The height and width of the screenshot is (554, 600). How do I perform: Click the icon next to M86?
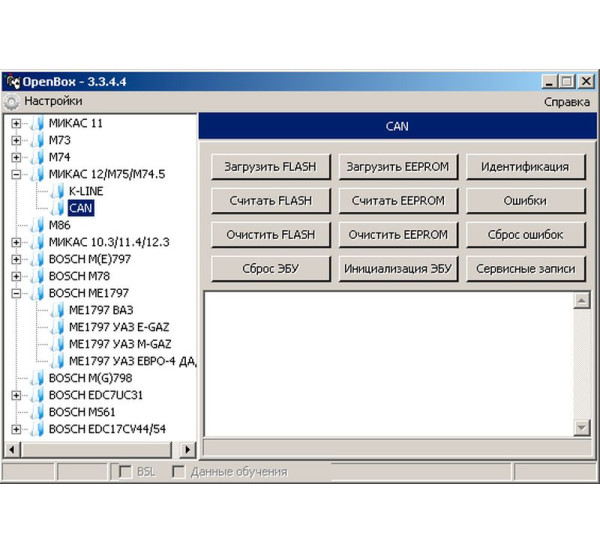[37, 225]
